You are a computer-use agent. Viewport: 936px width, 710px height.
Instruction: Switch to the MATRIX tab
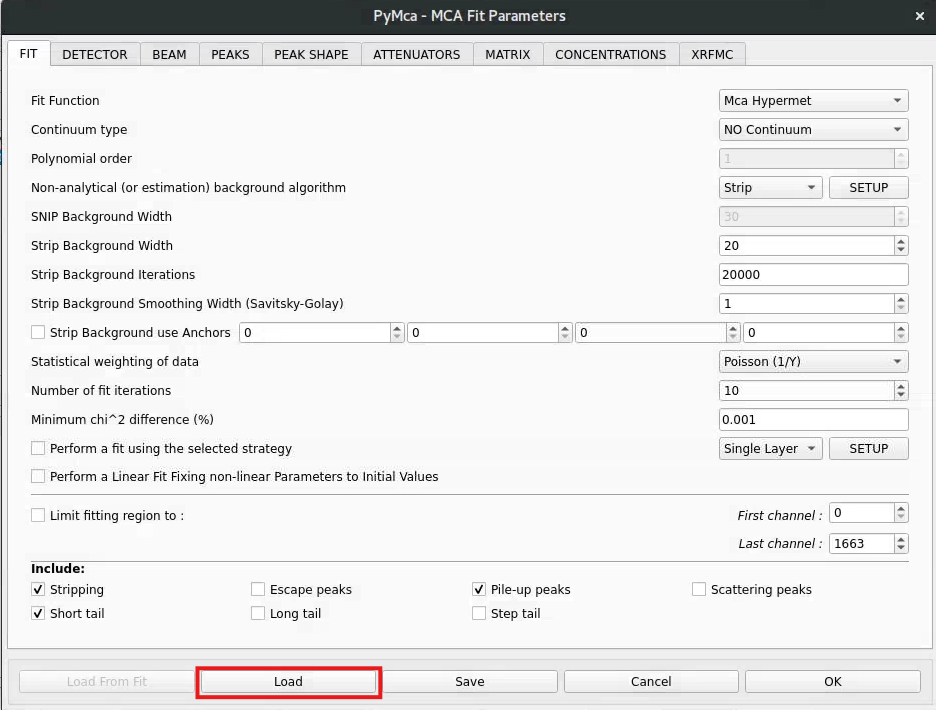508,54
